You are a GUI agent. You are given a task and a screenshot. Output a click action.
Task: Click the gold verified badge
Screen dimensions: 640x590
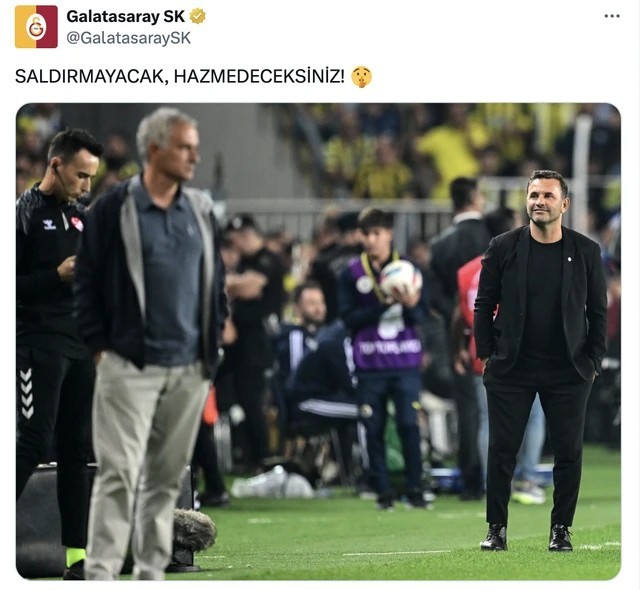[198, 16]
